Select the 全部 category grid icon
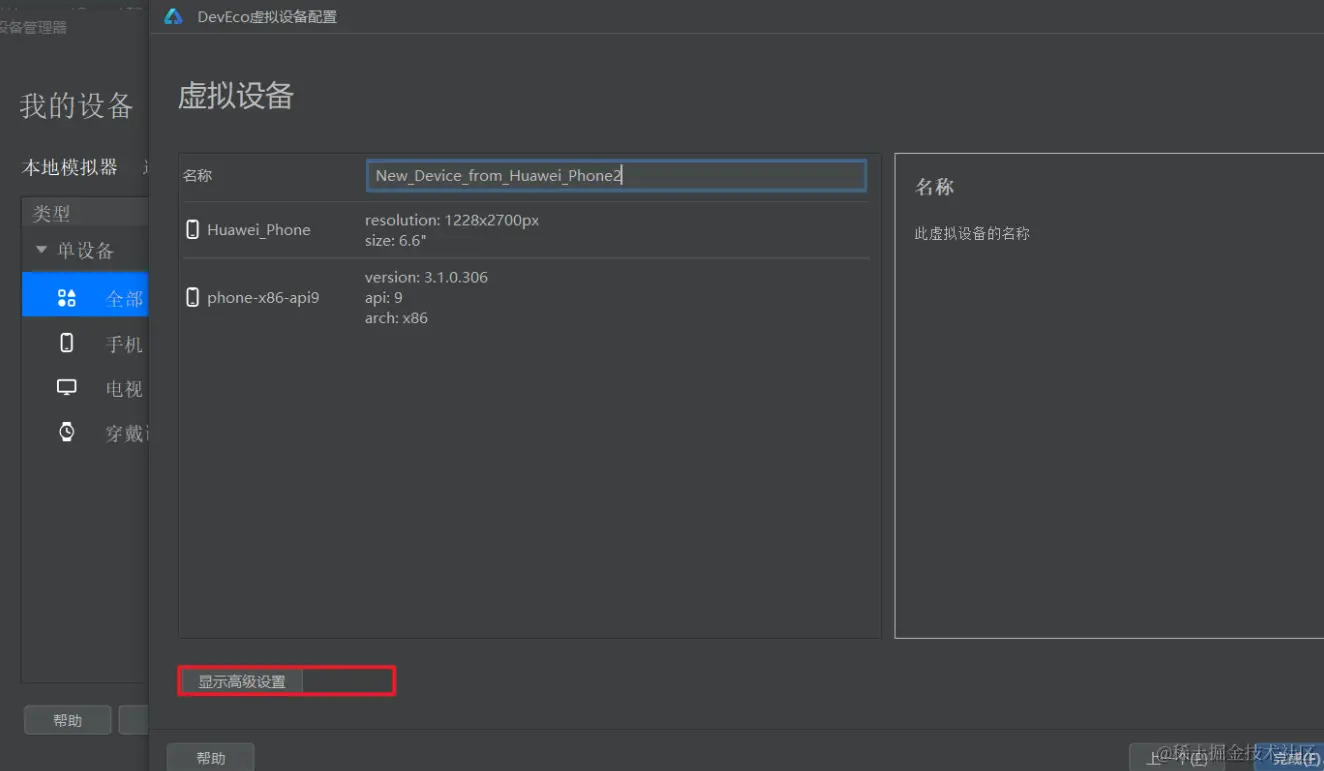The image size is (1324, 771). coord(67,298)
